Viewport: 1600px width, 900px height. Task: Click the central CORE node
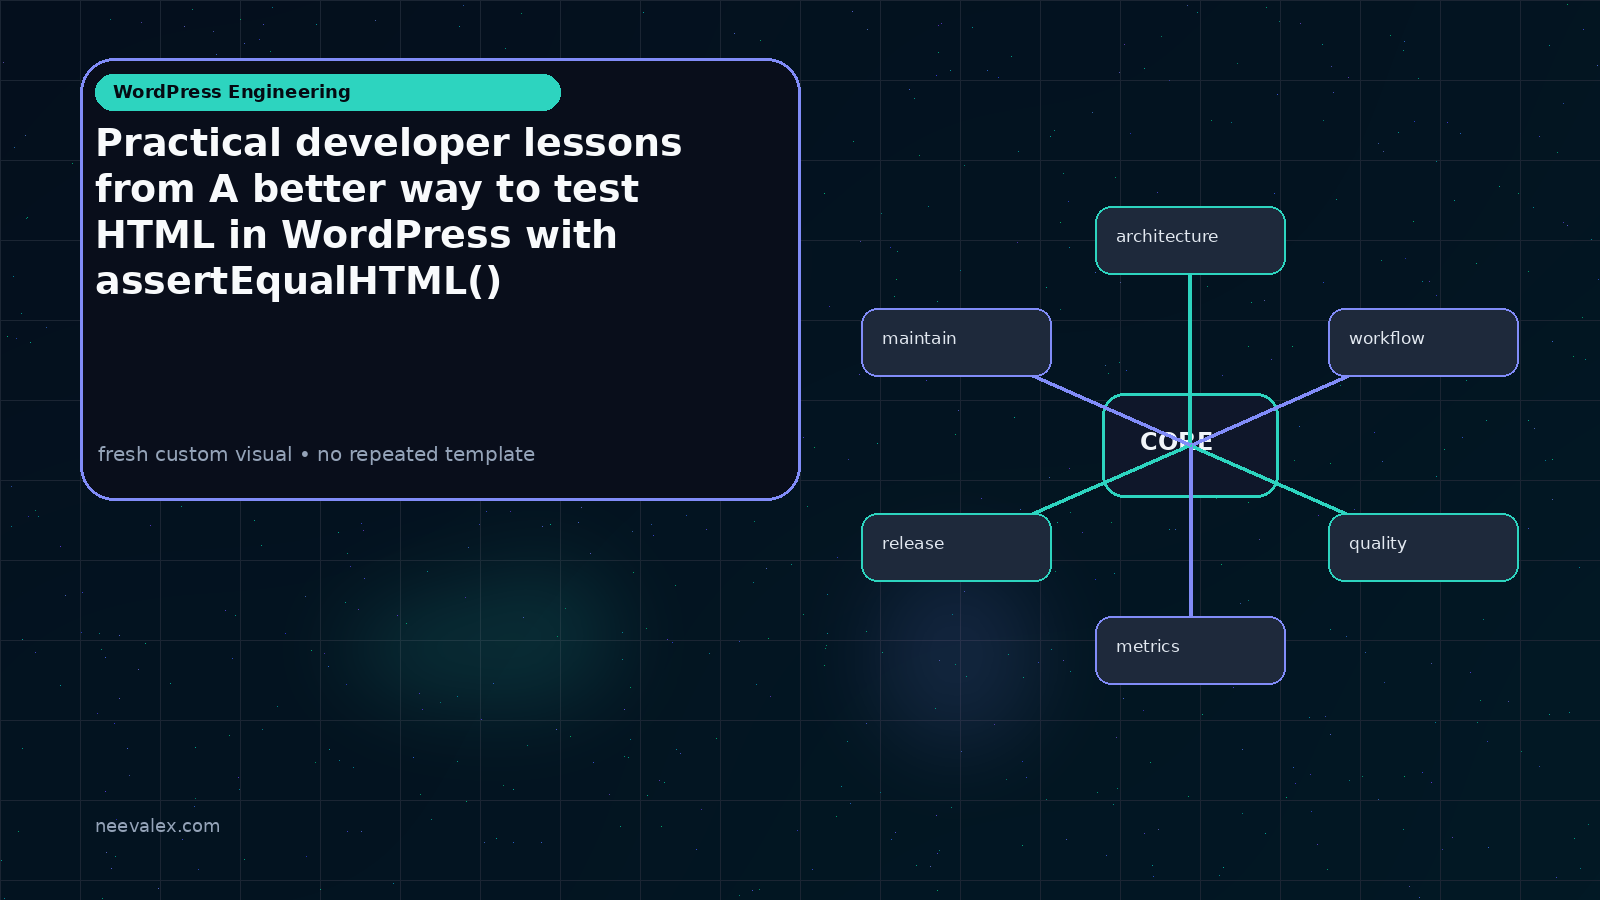point(1190,445)
